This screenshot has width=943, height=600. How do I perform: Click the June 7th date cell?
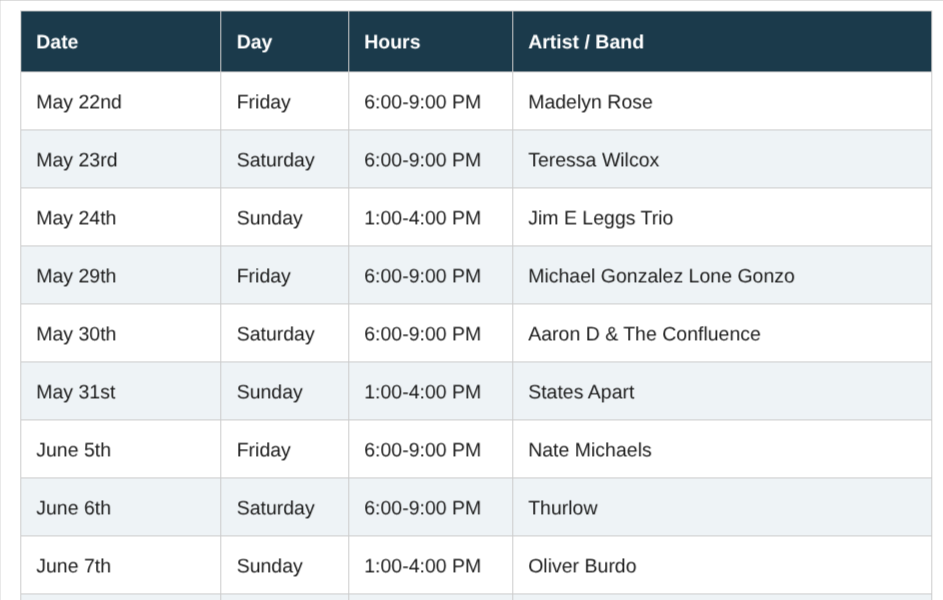(x=120, y=565)
